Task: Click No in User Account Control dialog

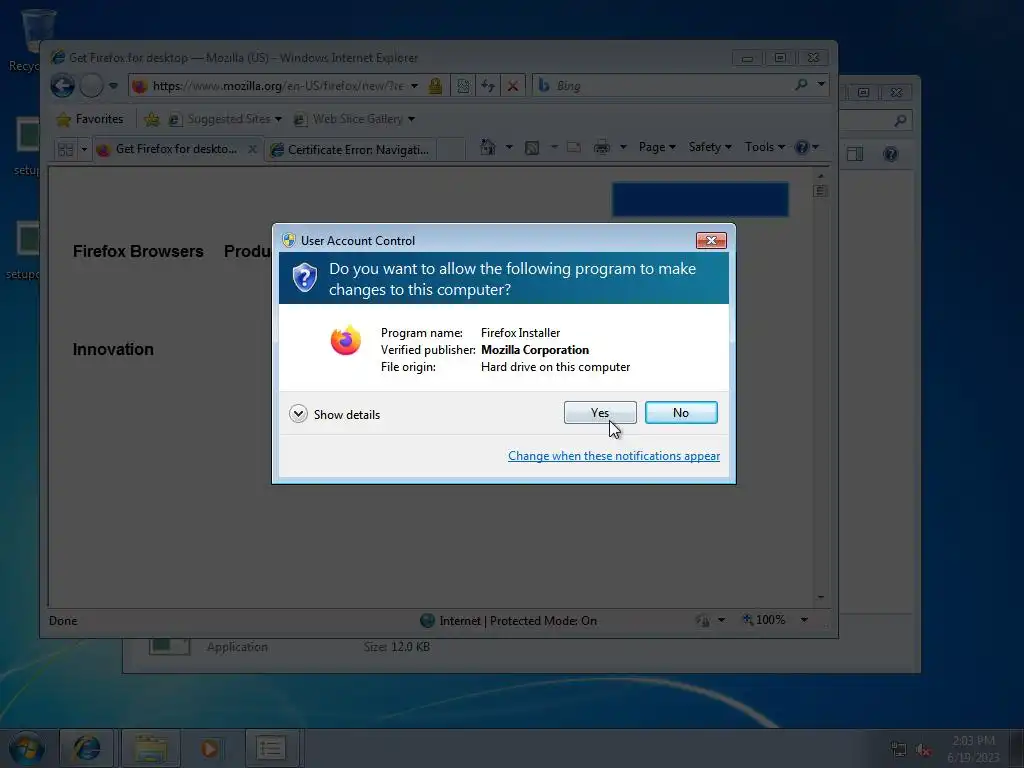Action: coord(680,413)
